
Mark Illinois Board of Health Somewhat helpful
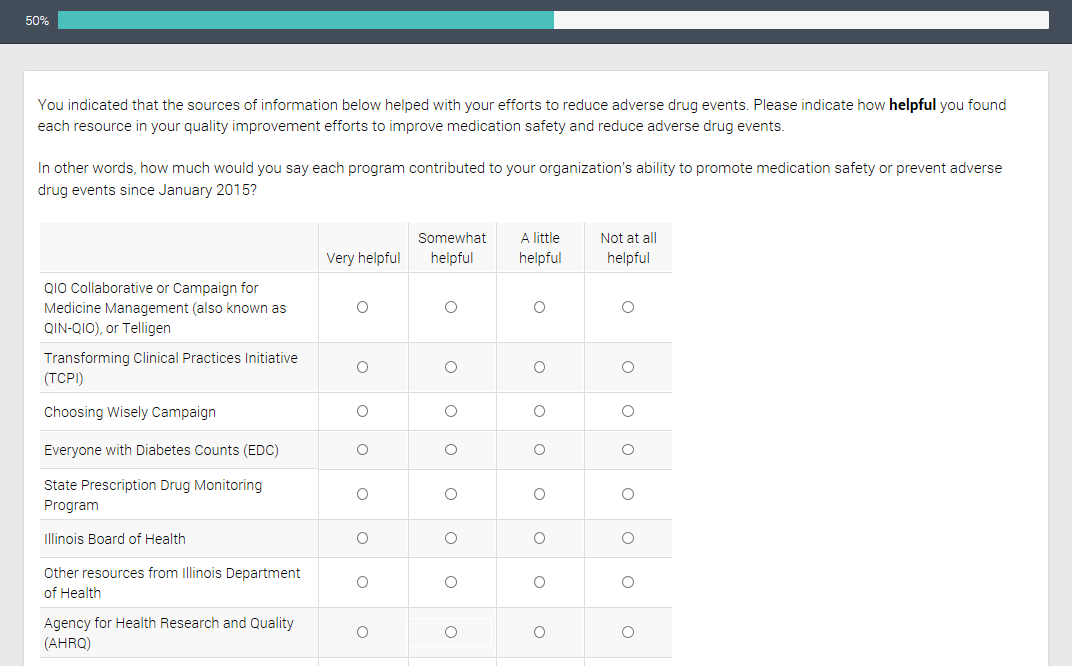click(x=451, y=538)
